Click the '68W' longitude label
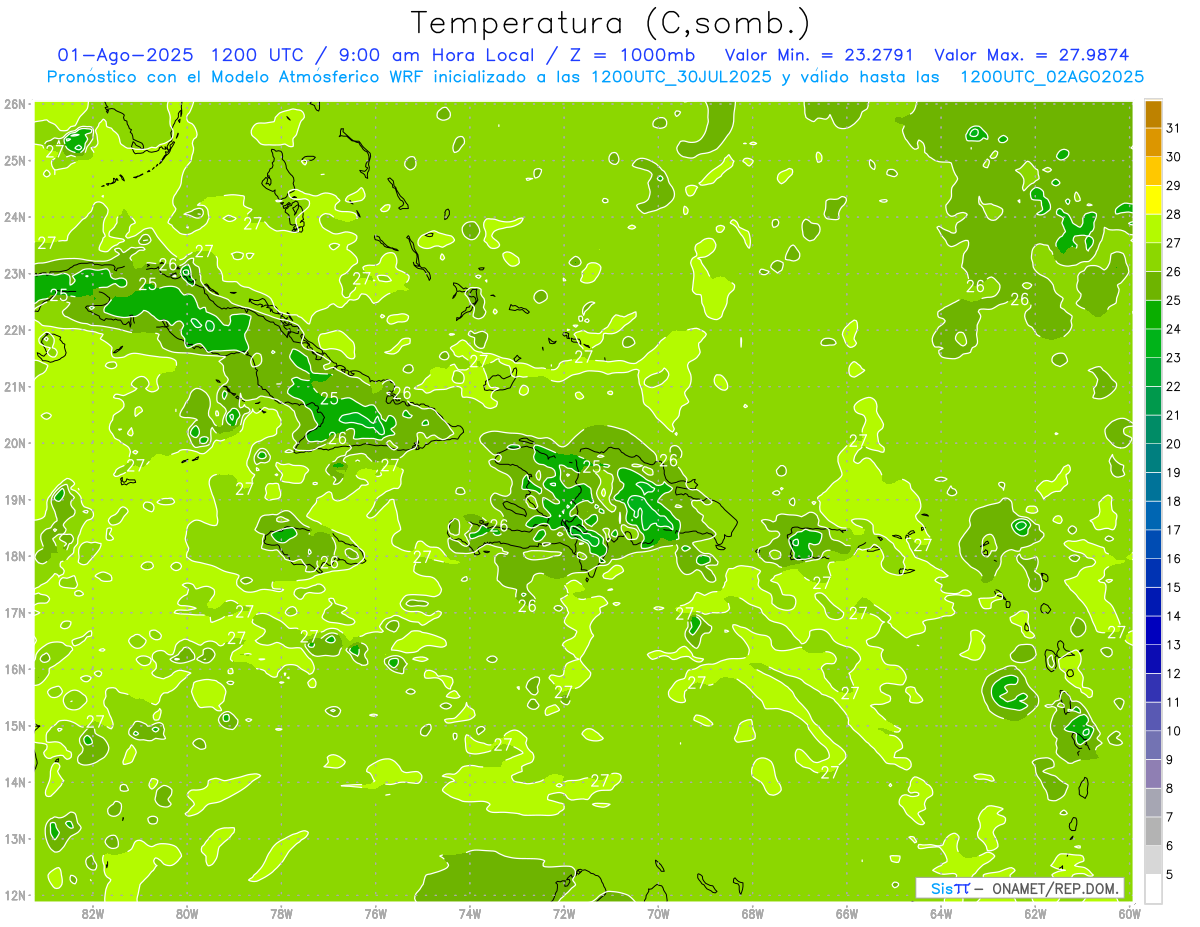This screenshot has width=1200, height=927. pos(753,913)
